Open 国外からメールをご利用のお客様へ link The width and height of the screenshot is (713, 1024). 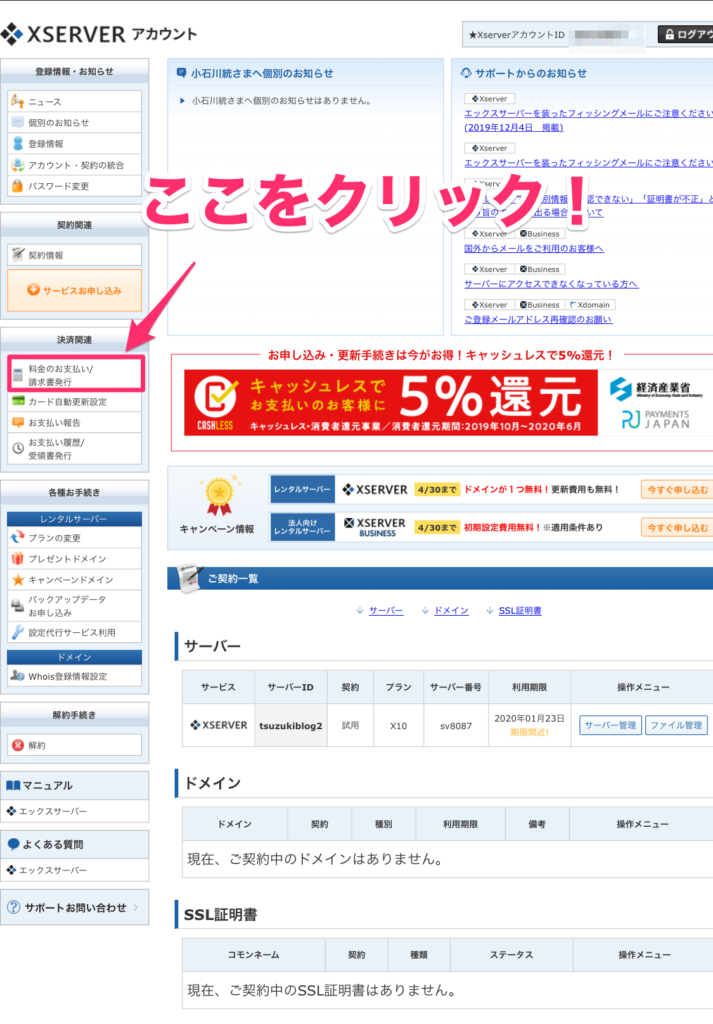point(534,248)
